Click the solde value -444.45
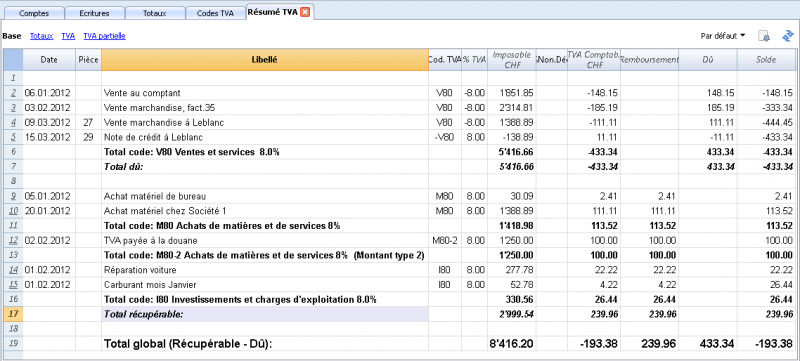 pyautogui.click(x=766, y=123)
